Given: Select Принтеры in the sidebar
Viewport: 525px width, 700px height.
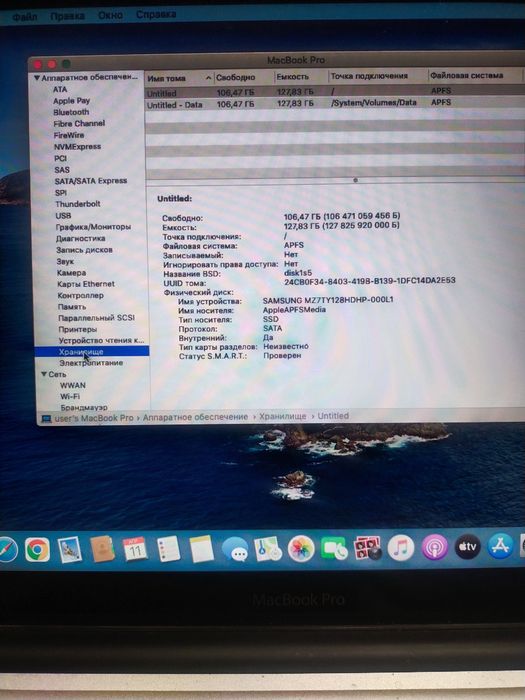Looking at the screenshot, I should 78,329.
